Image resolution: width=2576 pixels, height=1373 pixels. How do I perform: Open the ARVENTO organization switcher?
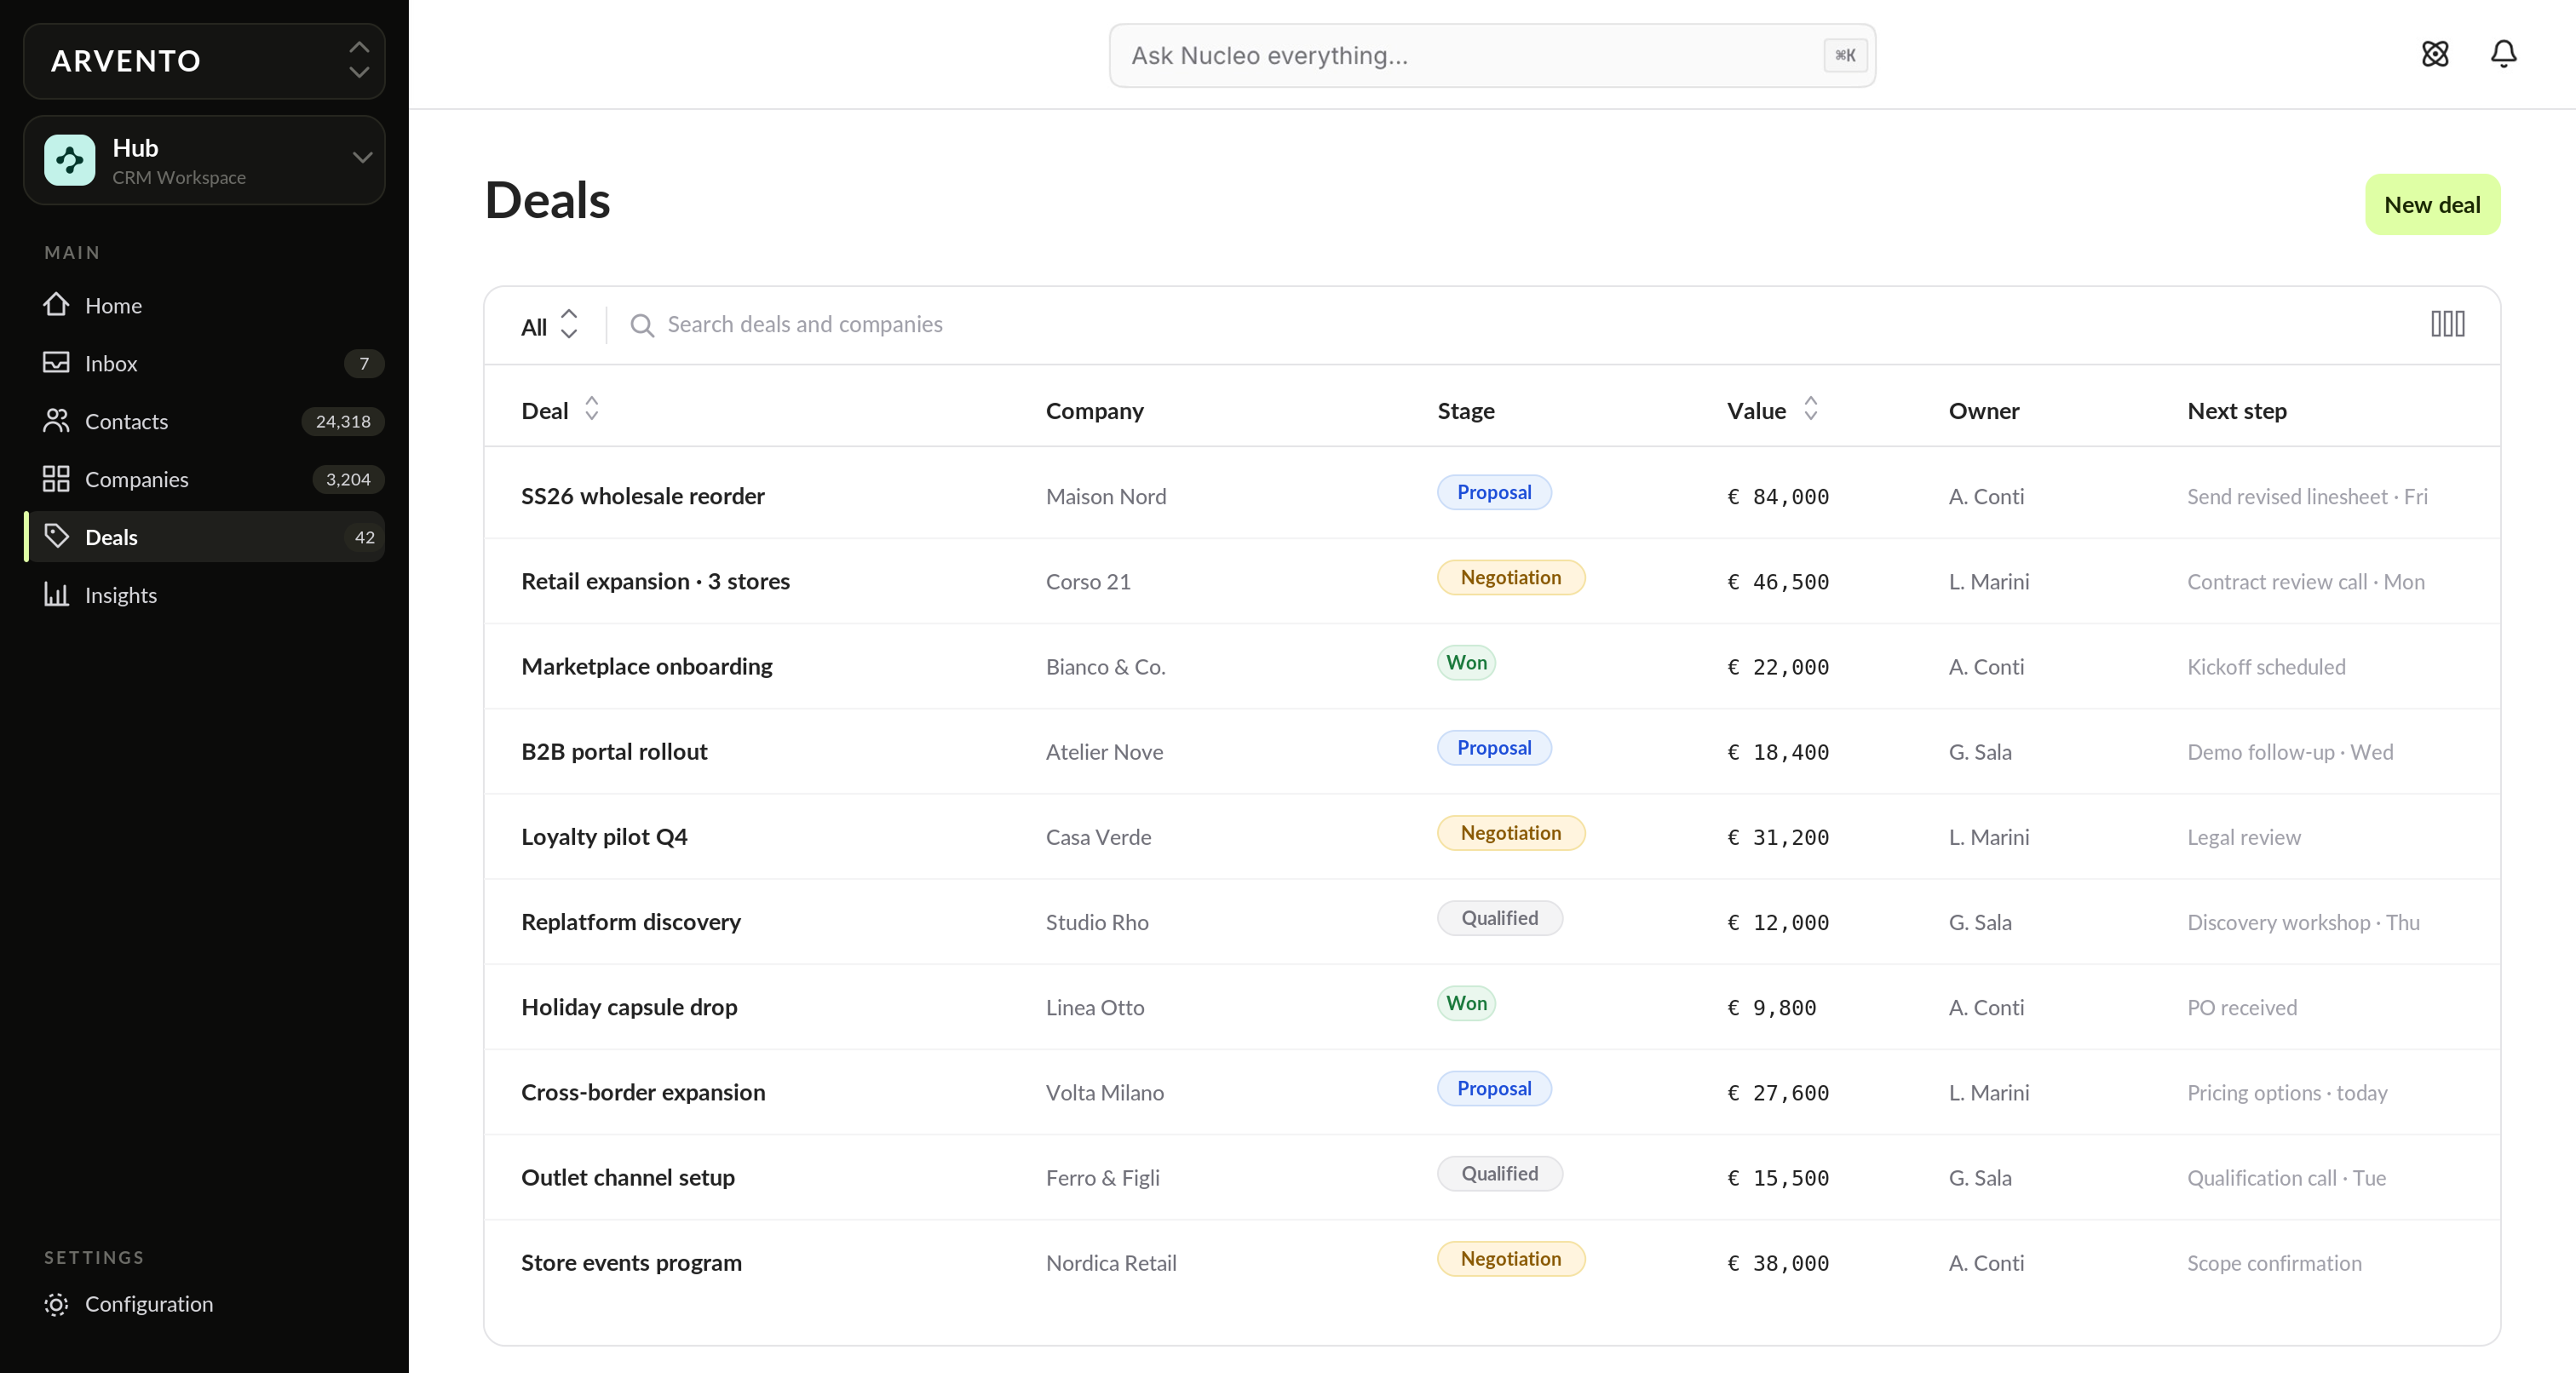point(204,61)
